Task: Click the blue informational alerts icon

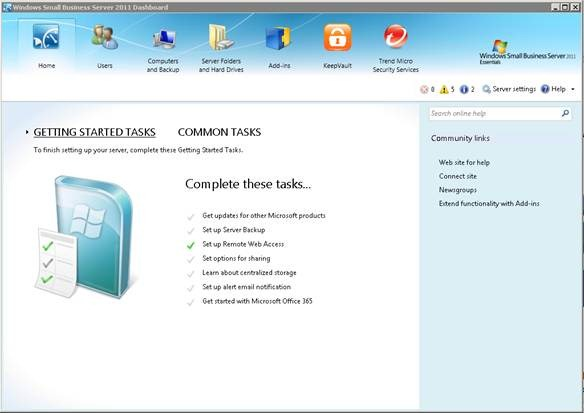Action: point(464,89)
